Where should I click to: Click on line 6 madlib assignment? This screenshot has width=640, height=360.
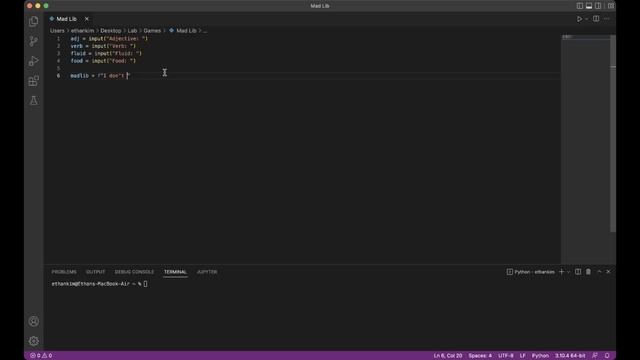pos(100,76)
